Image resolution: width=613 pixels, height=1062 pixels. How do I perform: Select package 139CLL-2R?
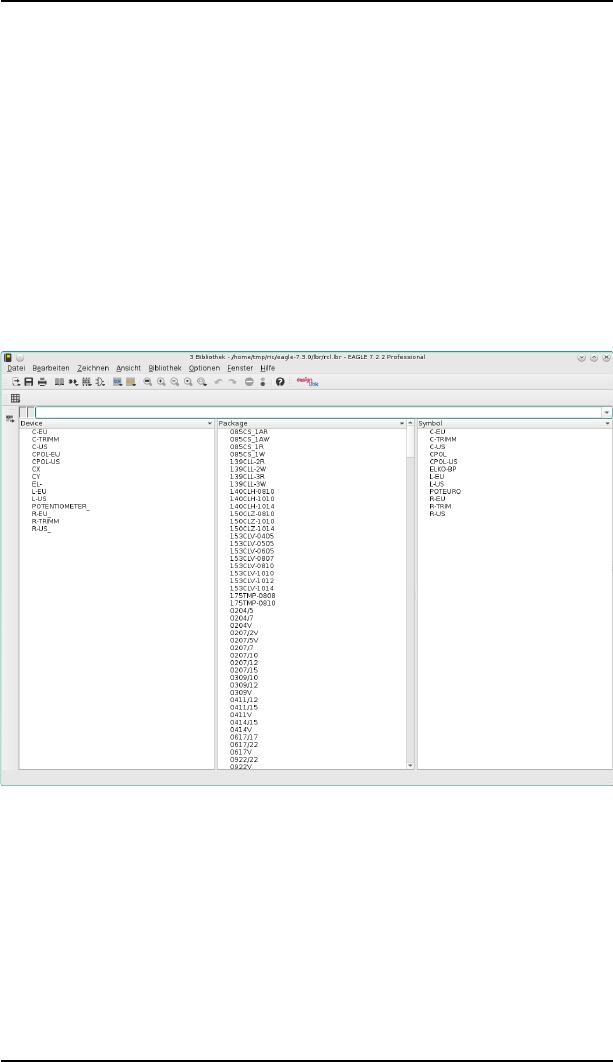coord(247,461)
